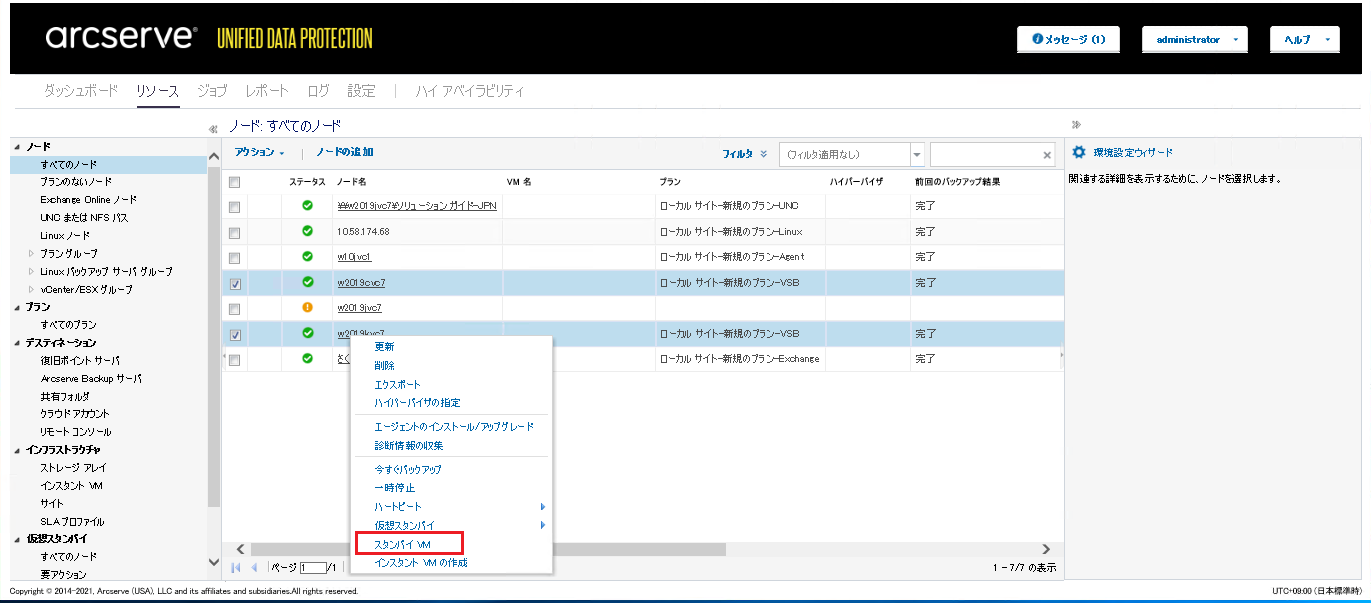This screenshot has height=603, width=1371.
Task: Click the page number input field
Action: (x=313, y=567)
